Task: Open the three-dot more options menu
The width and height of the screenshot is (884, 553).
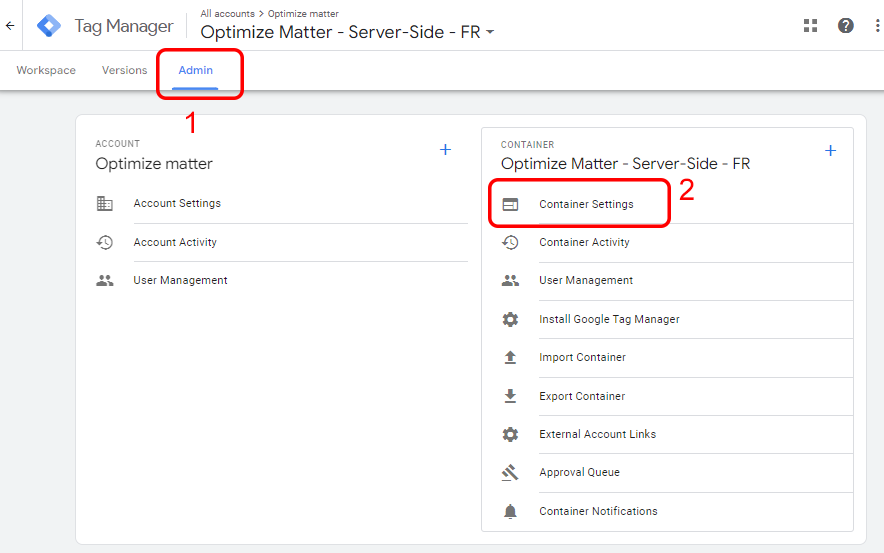Action: [x=877, y=25]
